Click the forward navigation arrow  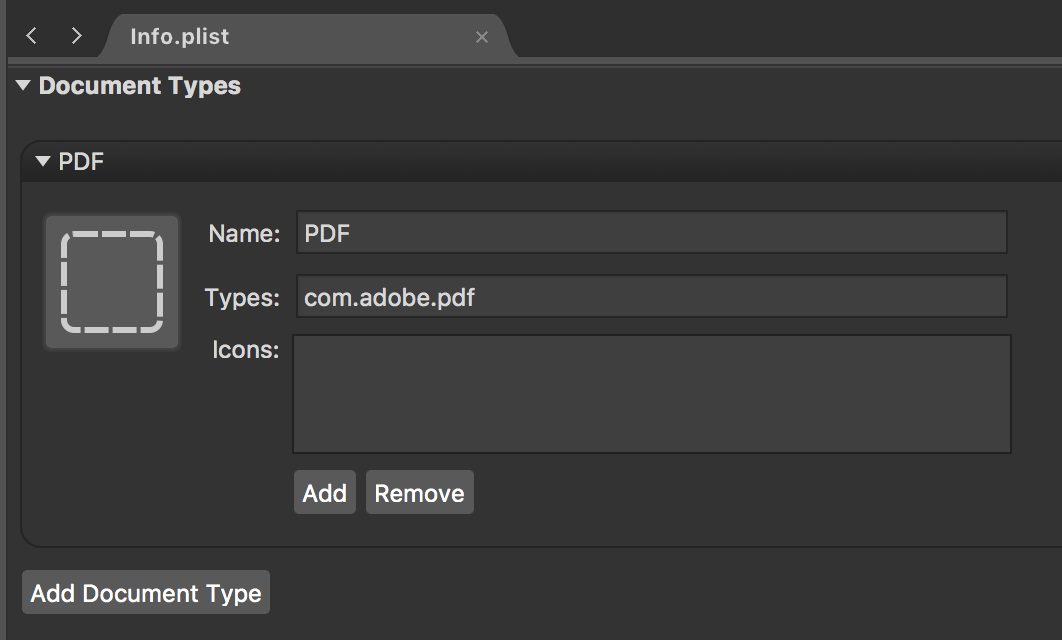[76, 36]
